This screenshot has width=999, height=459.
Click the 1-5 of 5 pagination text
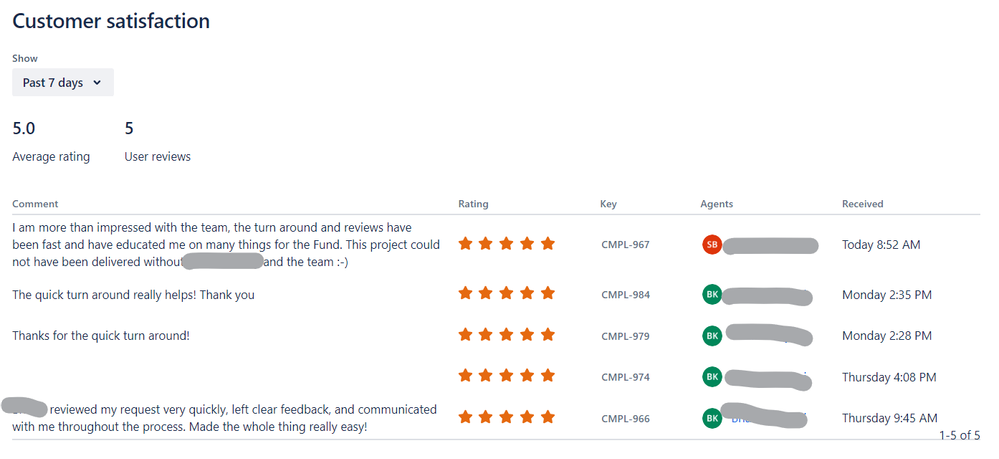point(959,435)
